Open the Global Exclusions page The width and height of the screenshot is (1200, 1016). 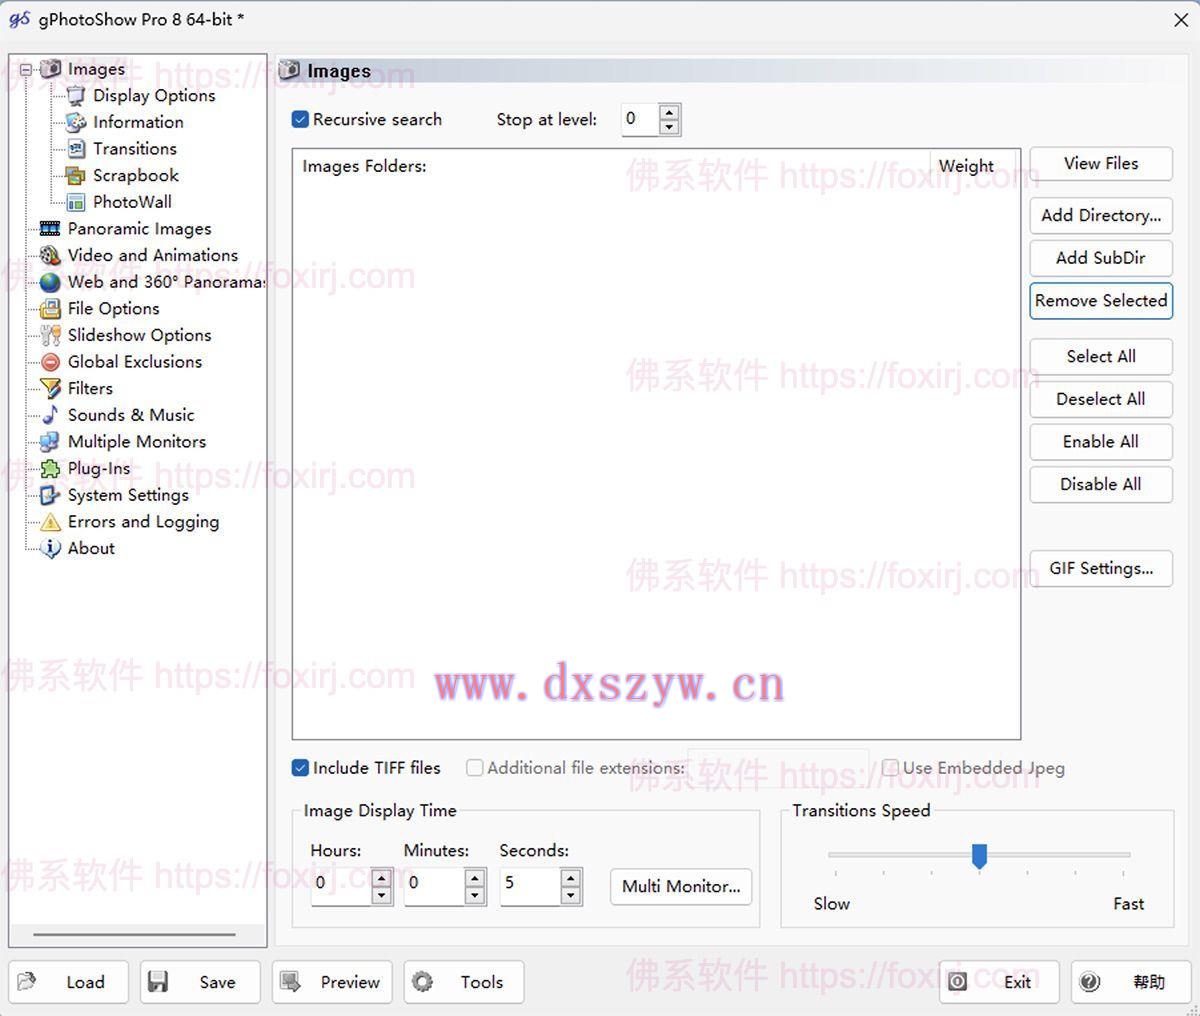(135, 362)
